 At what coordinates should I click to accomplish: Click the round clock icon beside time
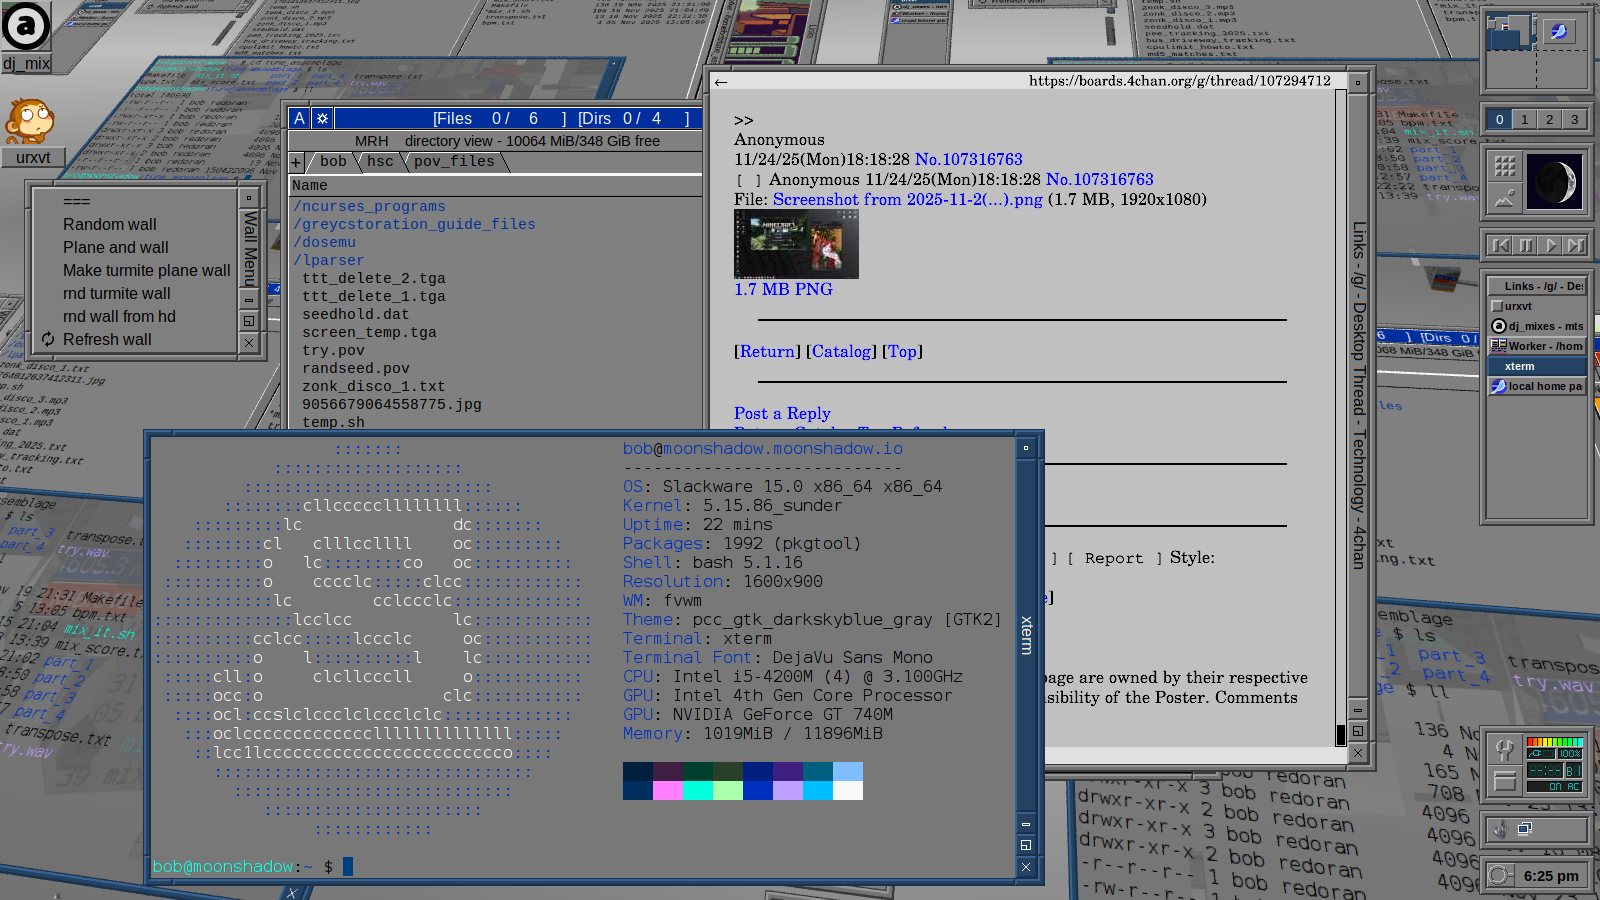click(1499, 876)
